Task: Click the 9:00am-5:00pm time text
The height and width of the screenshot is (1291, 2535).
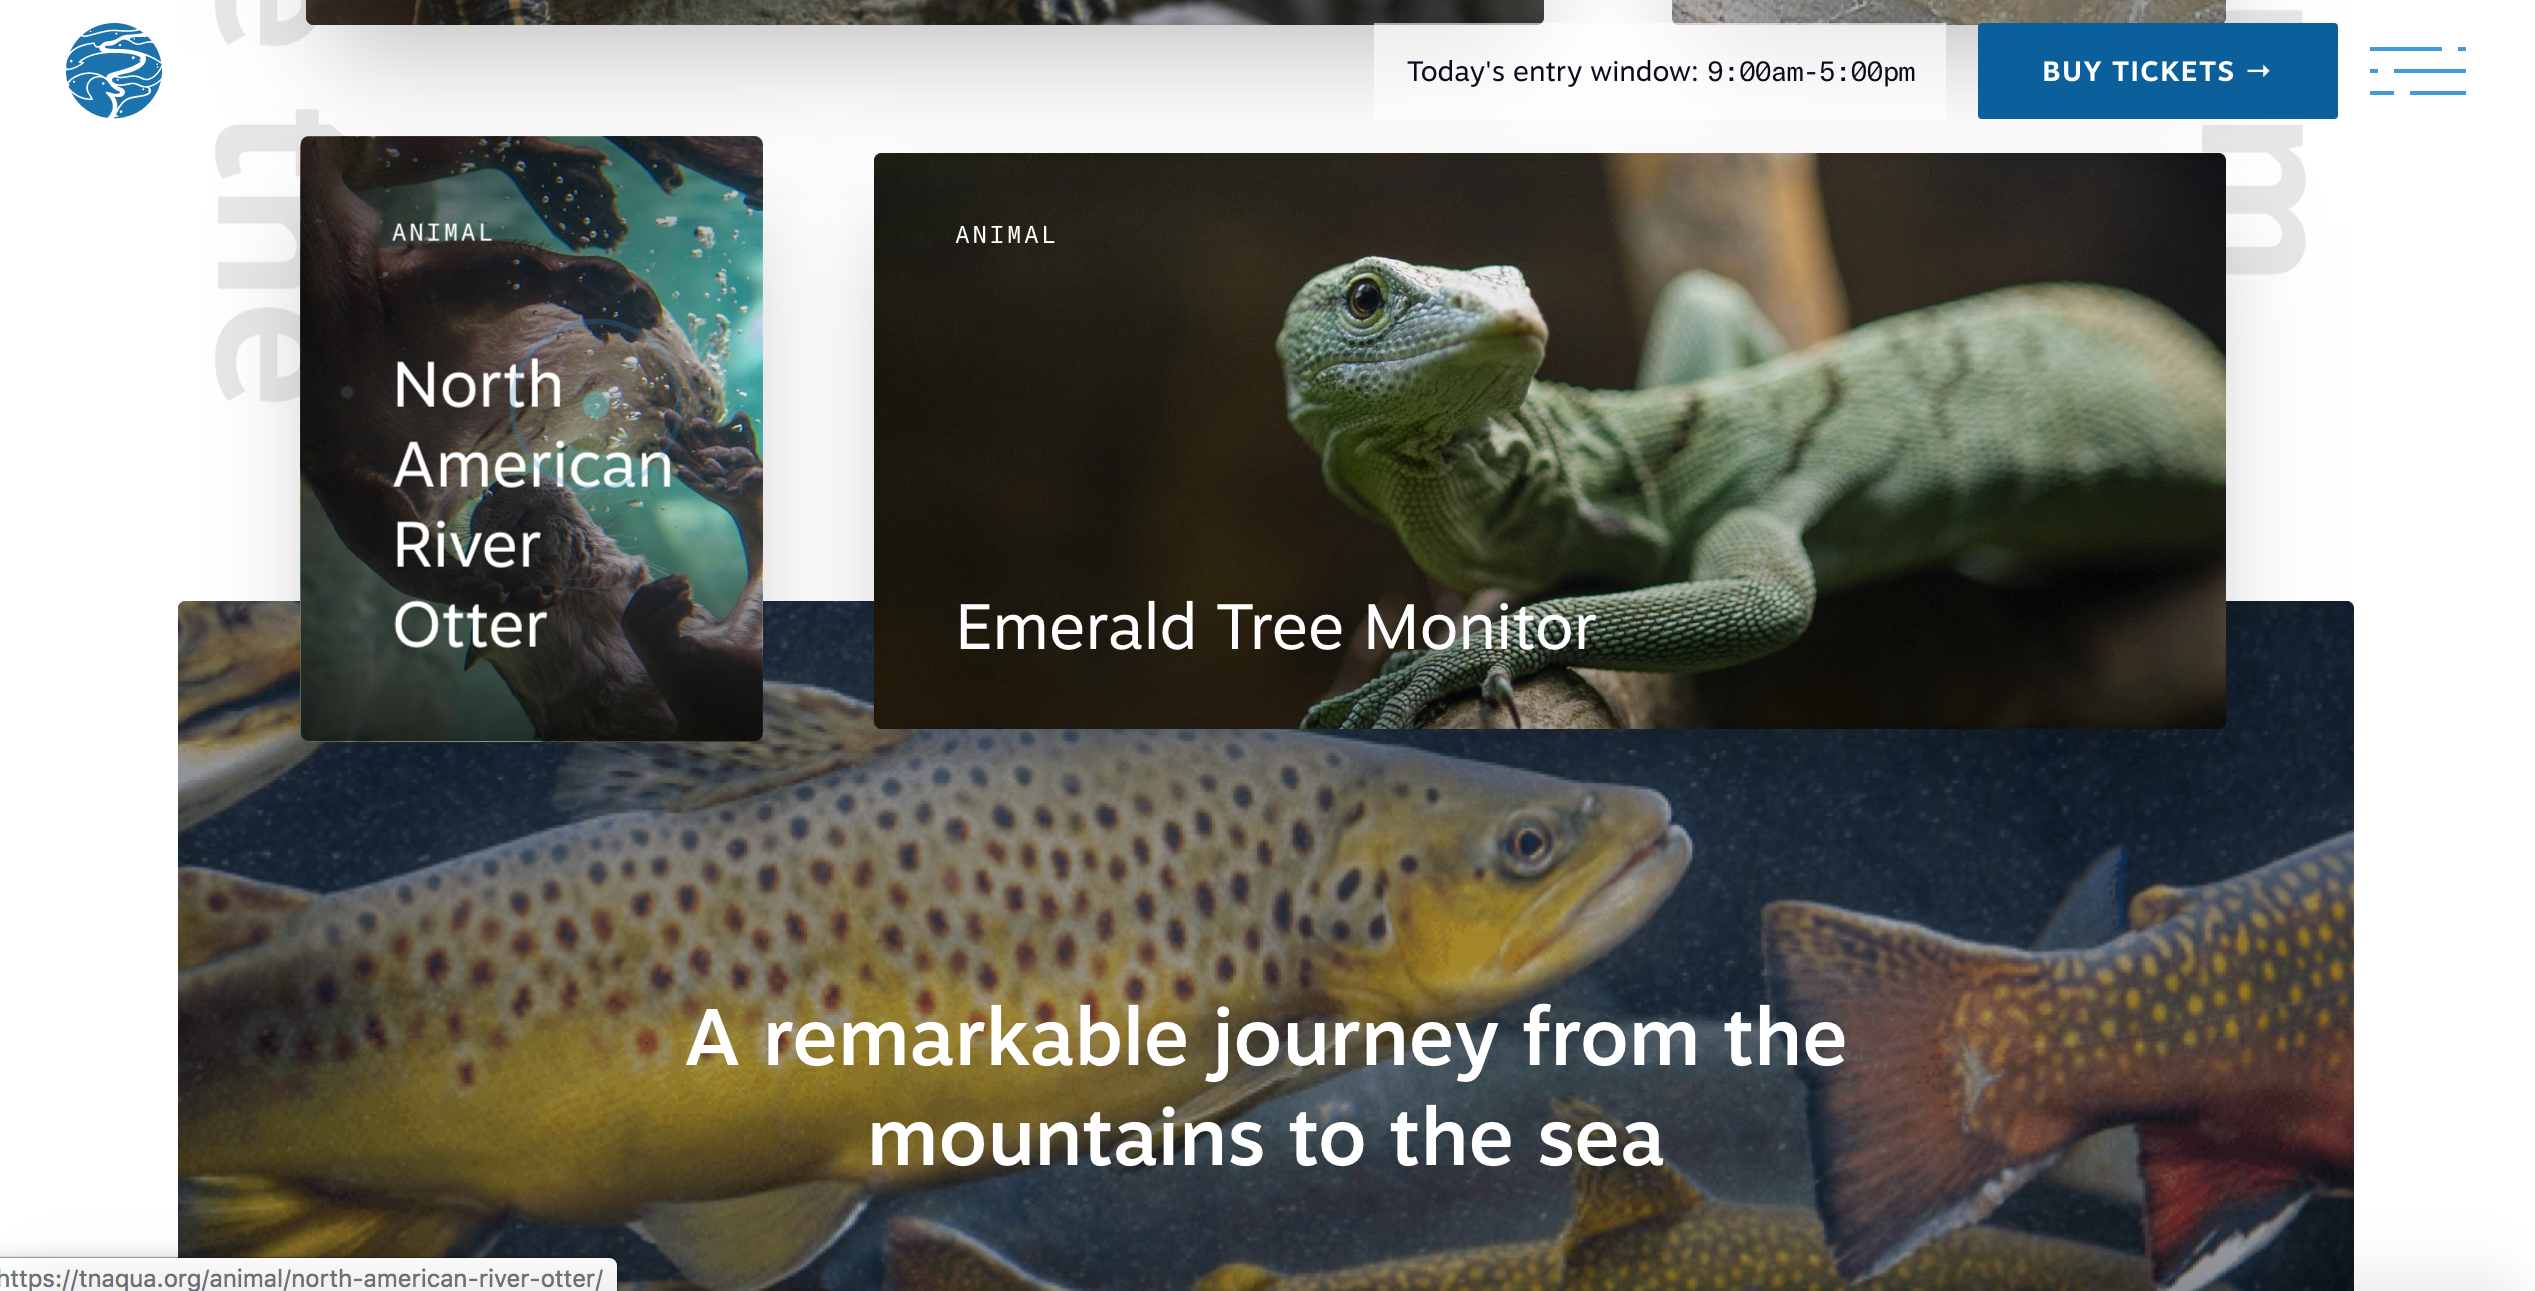Action: click(1811, 72)
